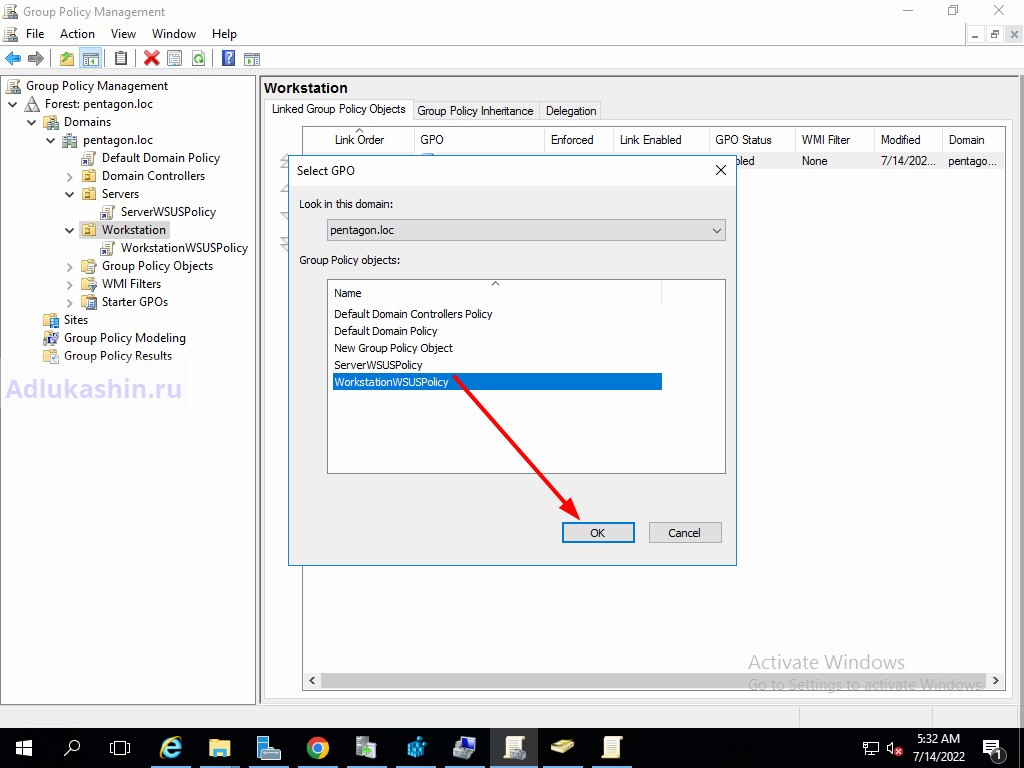
Task: Select 'New Group Policy Object' in the list
Action: click(x=393, y=348)
